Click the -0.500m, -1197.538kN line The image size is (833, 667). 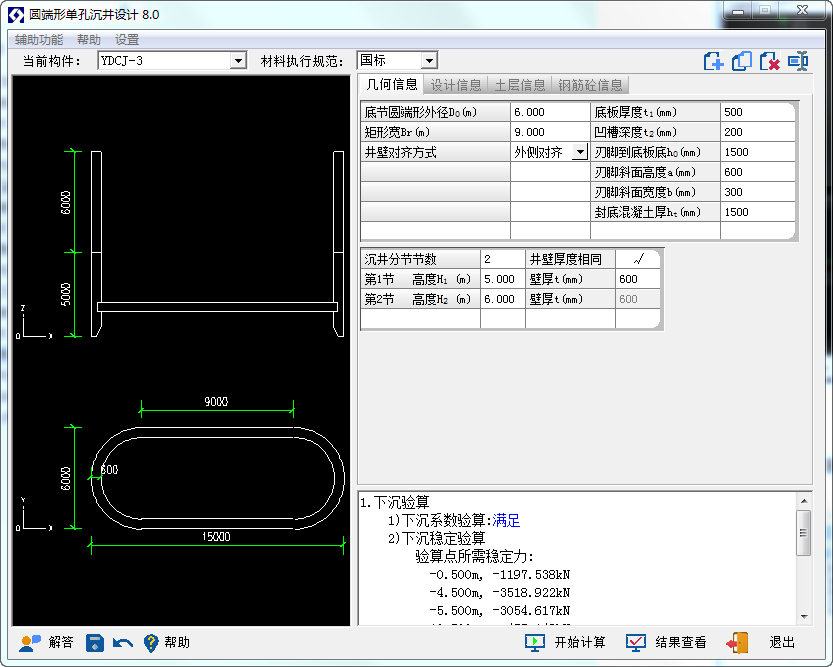coord(499,575)
